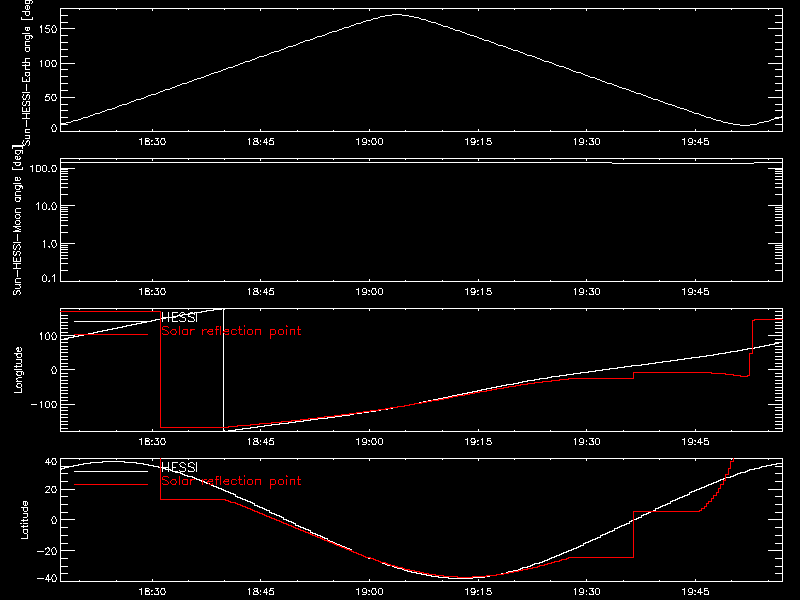800x600 pixels.
Task: Click 'Solar reflection point' legend text in Longitude plot
Action: tap(231, 331)
